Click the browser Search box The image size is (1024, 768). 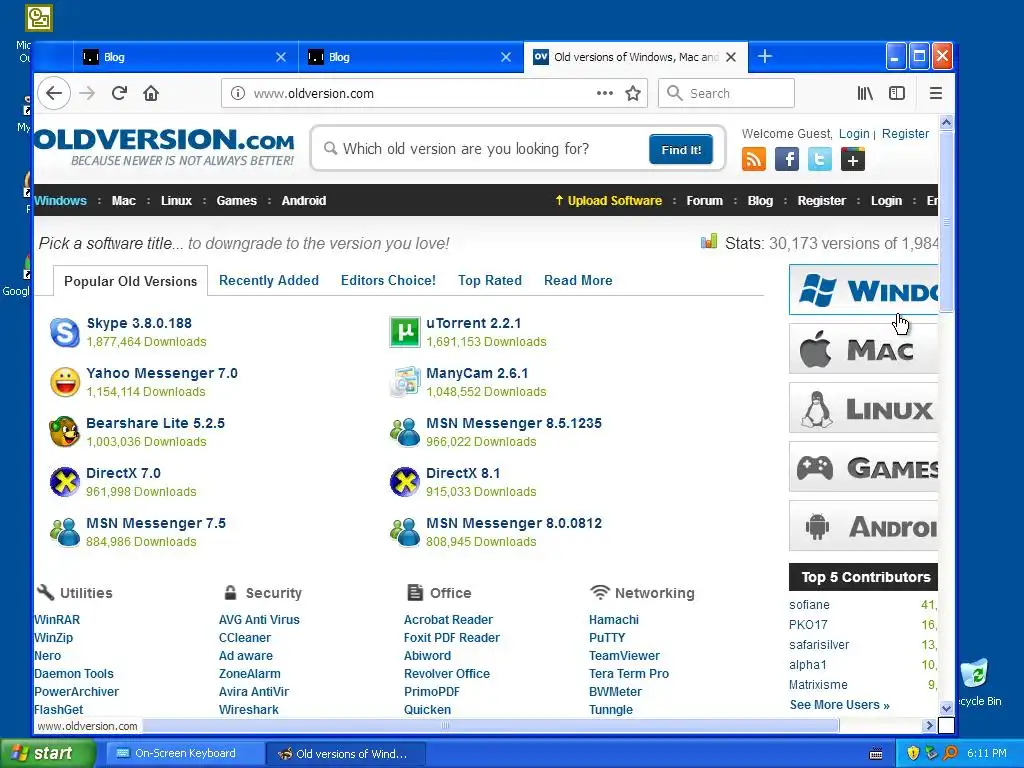(726, 93)
